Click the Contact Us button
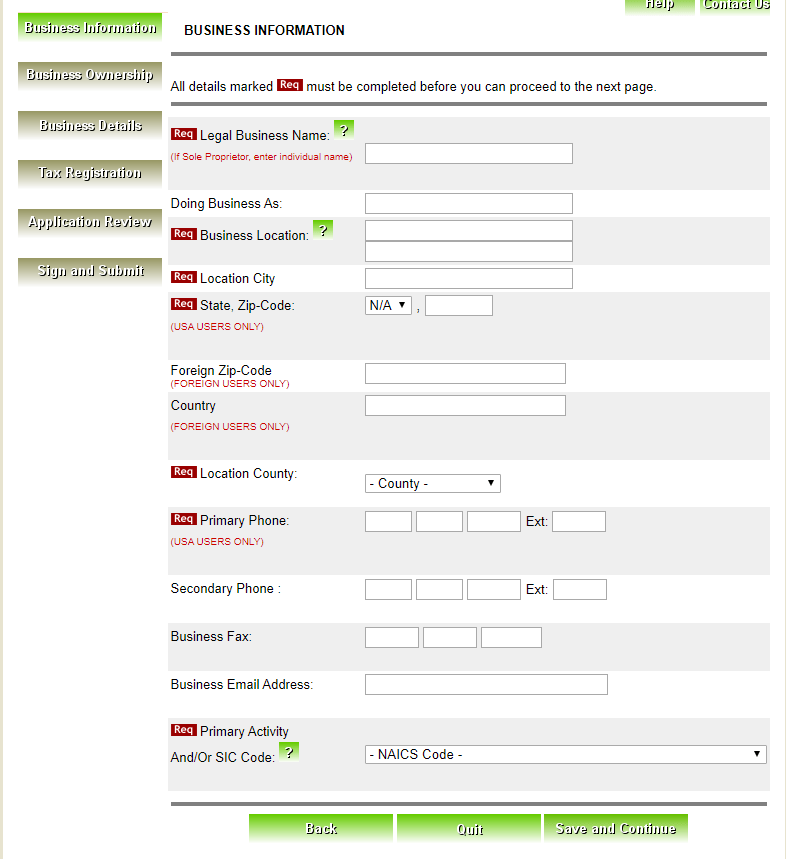The height and width of the screenshot is (859, 786). click(x=735, y=5)
